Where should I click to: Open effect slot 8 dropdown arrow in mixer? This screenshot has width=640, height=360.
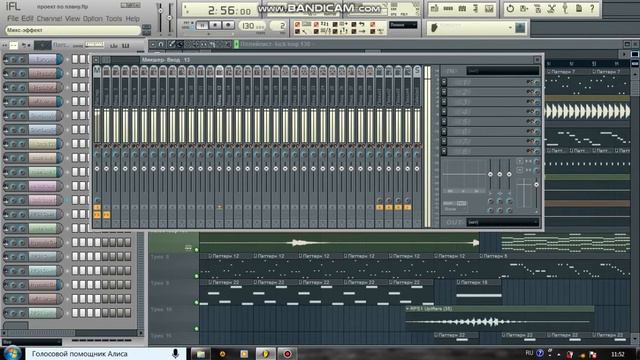click(444, 151)
